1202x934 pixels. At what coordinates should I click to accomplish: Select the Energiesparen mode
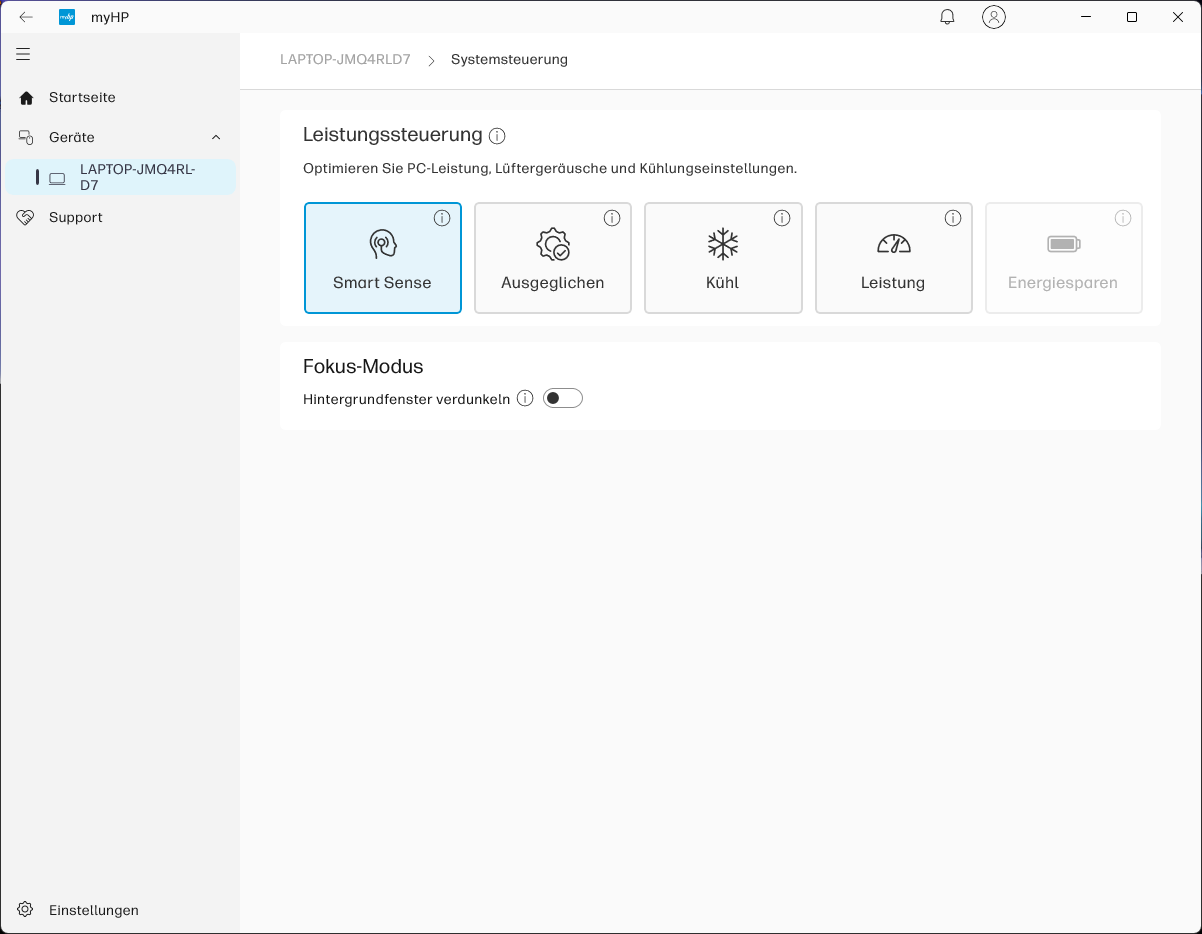(x=1064, y=258)
